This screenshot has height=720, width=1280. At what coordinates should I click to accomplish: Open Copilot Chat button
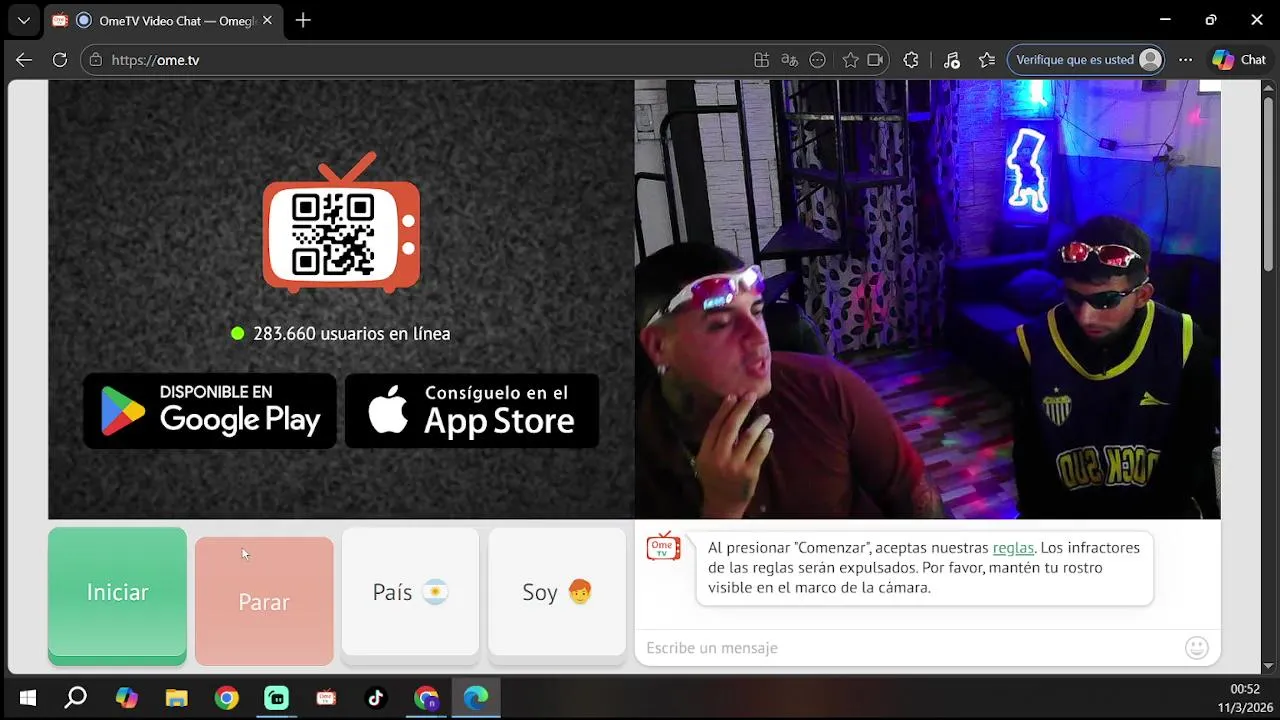point(1239,60)
